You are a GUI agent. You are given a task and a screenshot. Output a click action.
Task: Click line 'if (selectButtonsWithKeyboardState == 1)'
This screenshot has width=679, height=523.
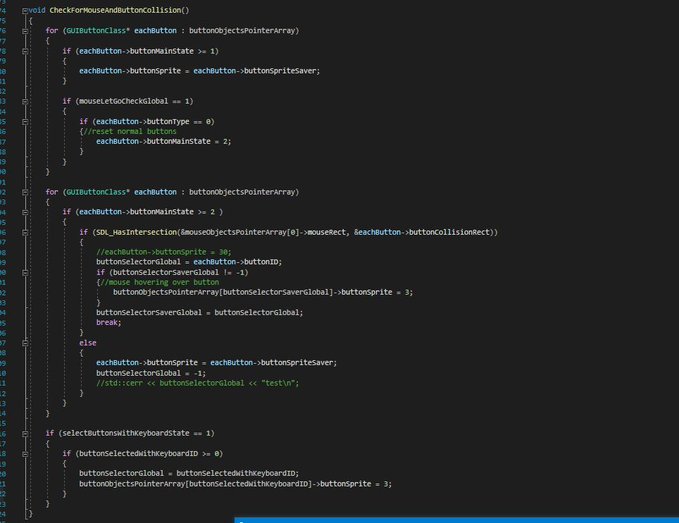[x=130, y=433]
